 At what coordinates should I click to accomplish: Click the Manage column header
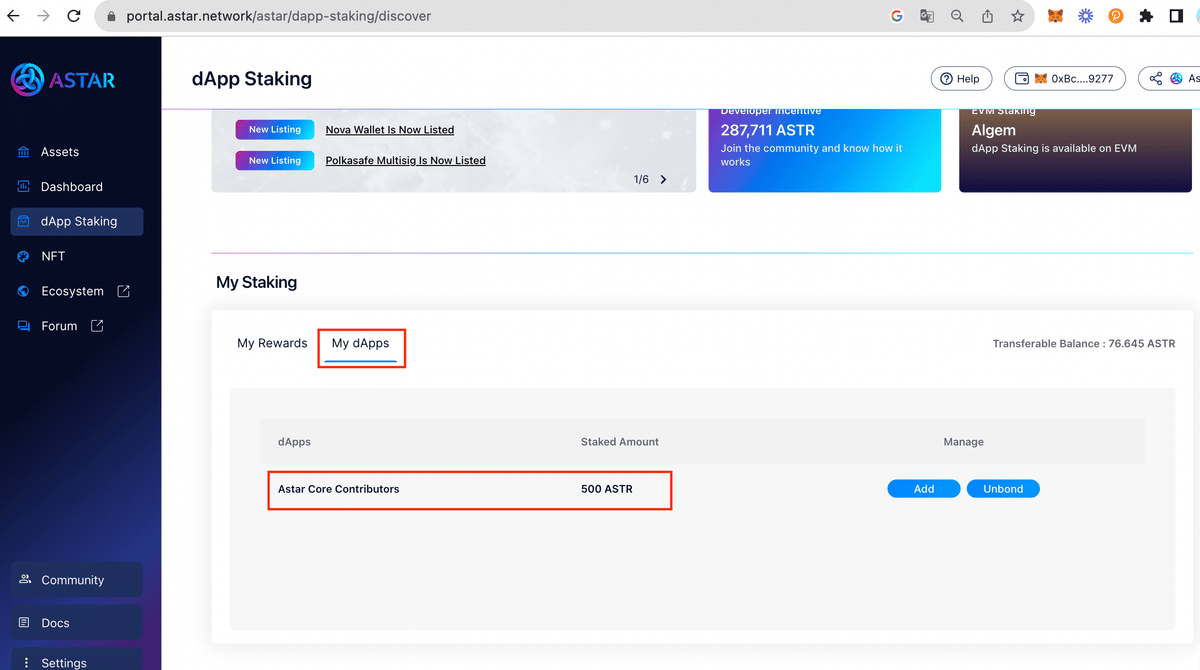tap(964, 442)
